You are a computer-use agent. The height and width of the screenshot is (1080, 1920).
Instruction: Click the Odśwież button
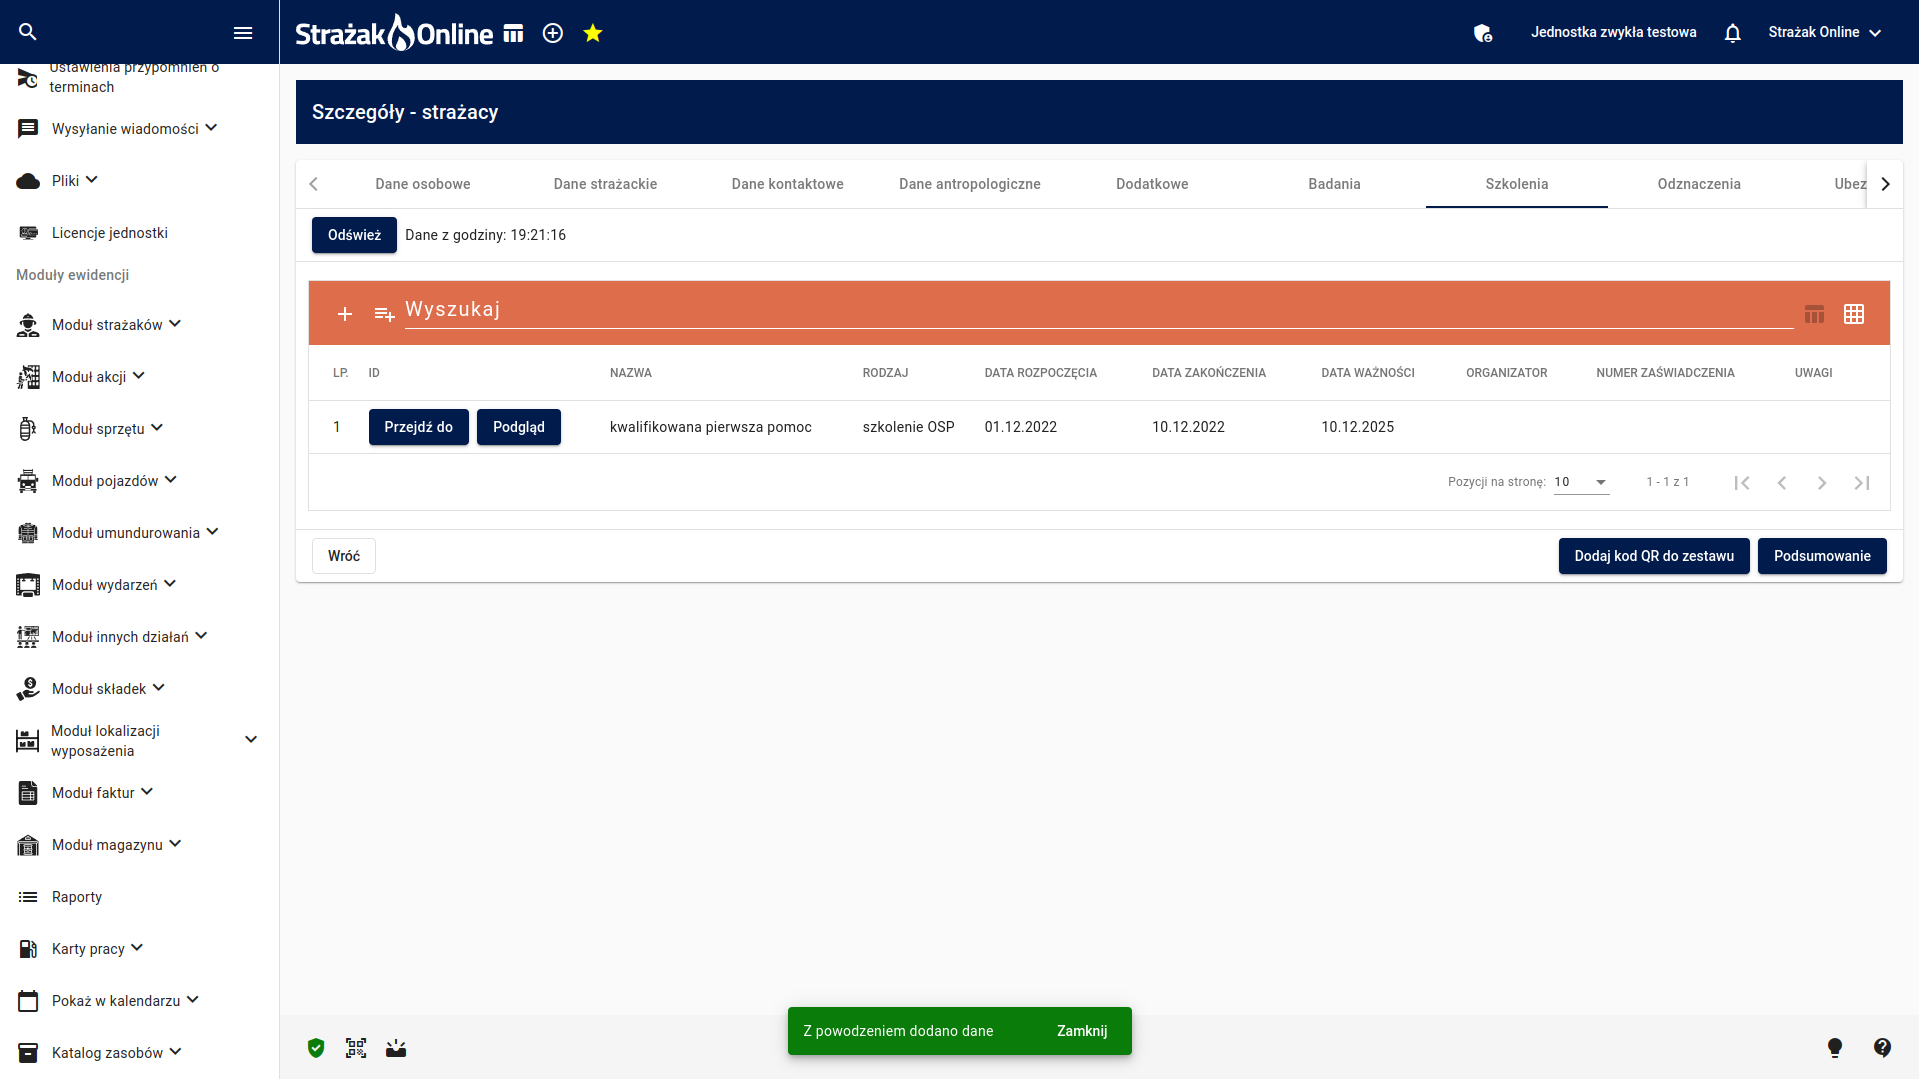(x=354, y=235)
